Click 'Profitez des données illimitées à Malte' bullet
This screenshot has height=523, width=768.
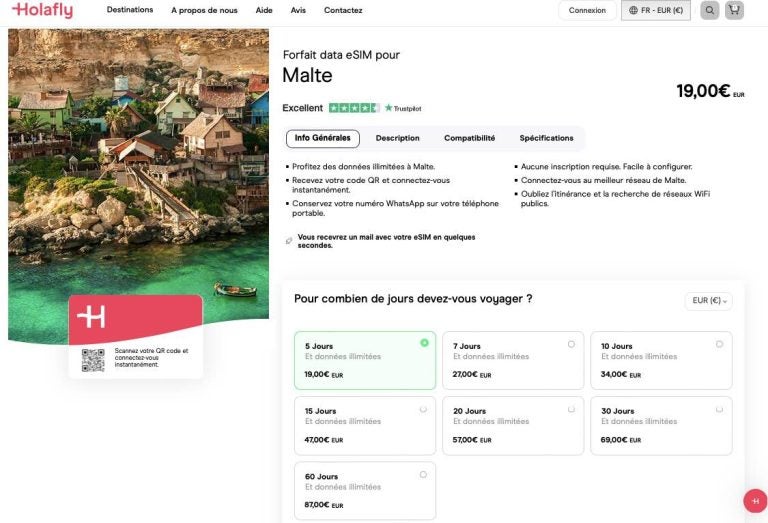(363, 166)
